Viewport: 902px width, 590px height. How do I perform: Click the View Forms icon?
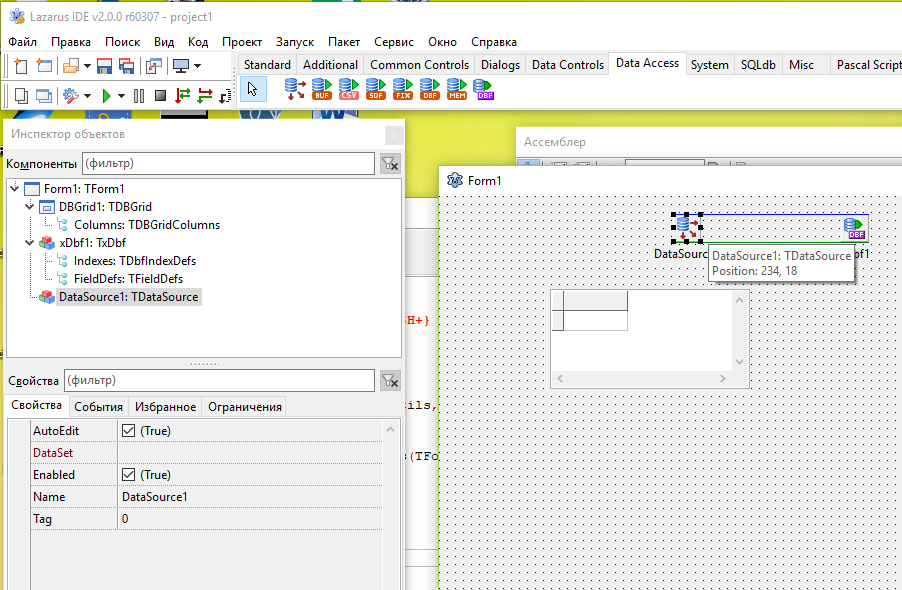[x=44, y=95]
